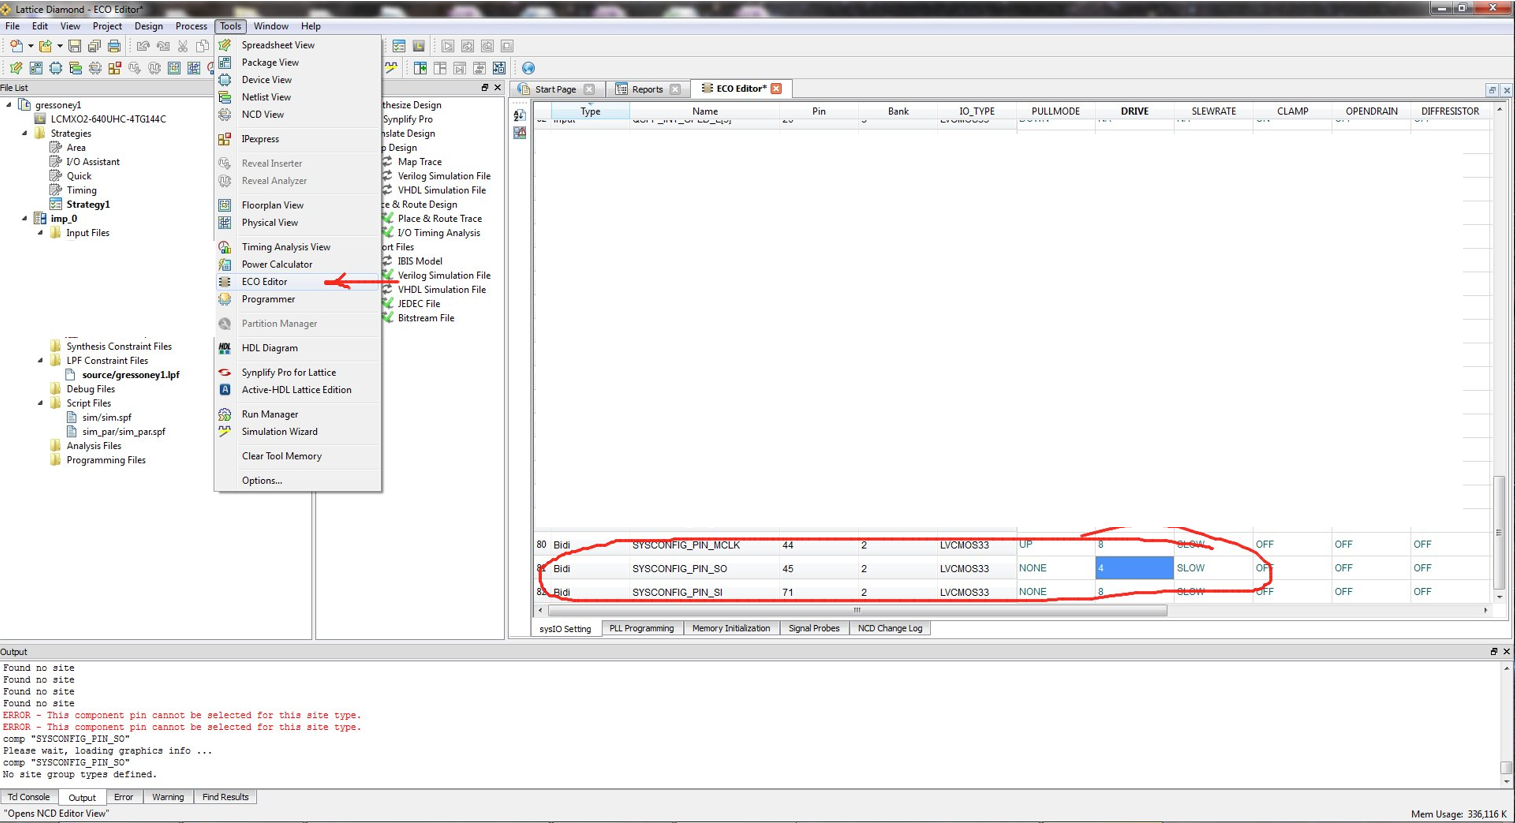
Task: Switch to the Start Page tab
Action: coord(555,89)
